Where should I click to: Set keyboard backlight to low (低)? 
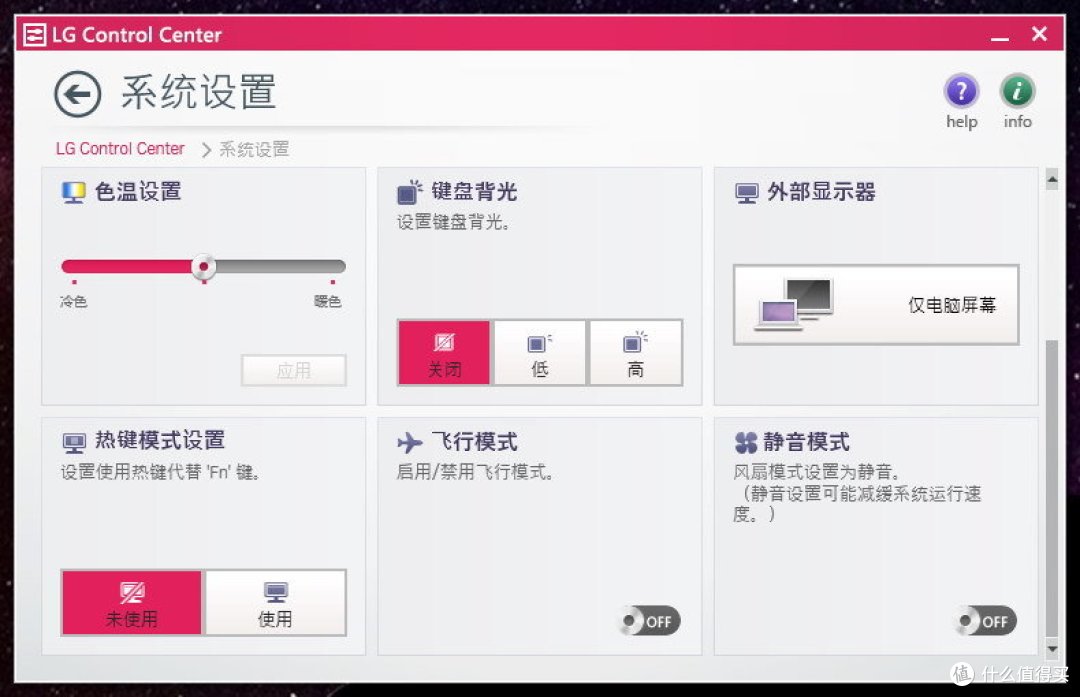coord(540,353)
